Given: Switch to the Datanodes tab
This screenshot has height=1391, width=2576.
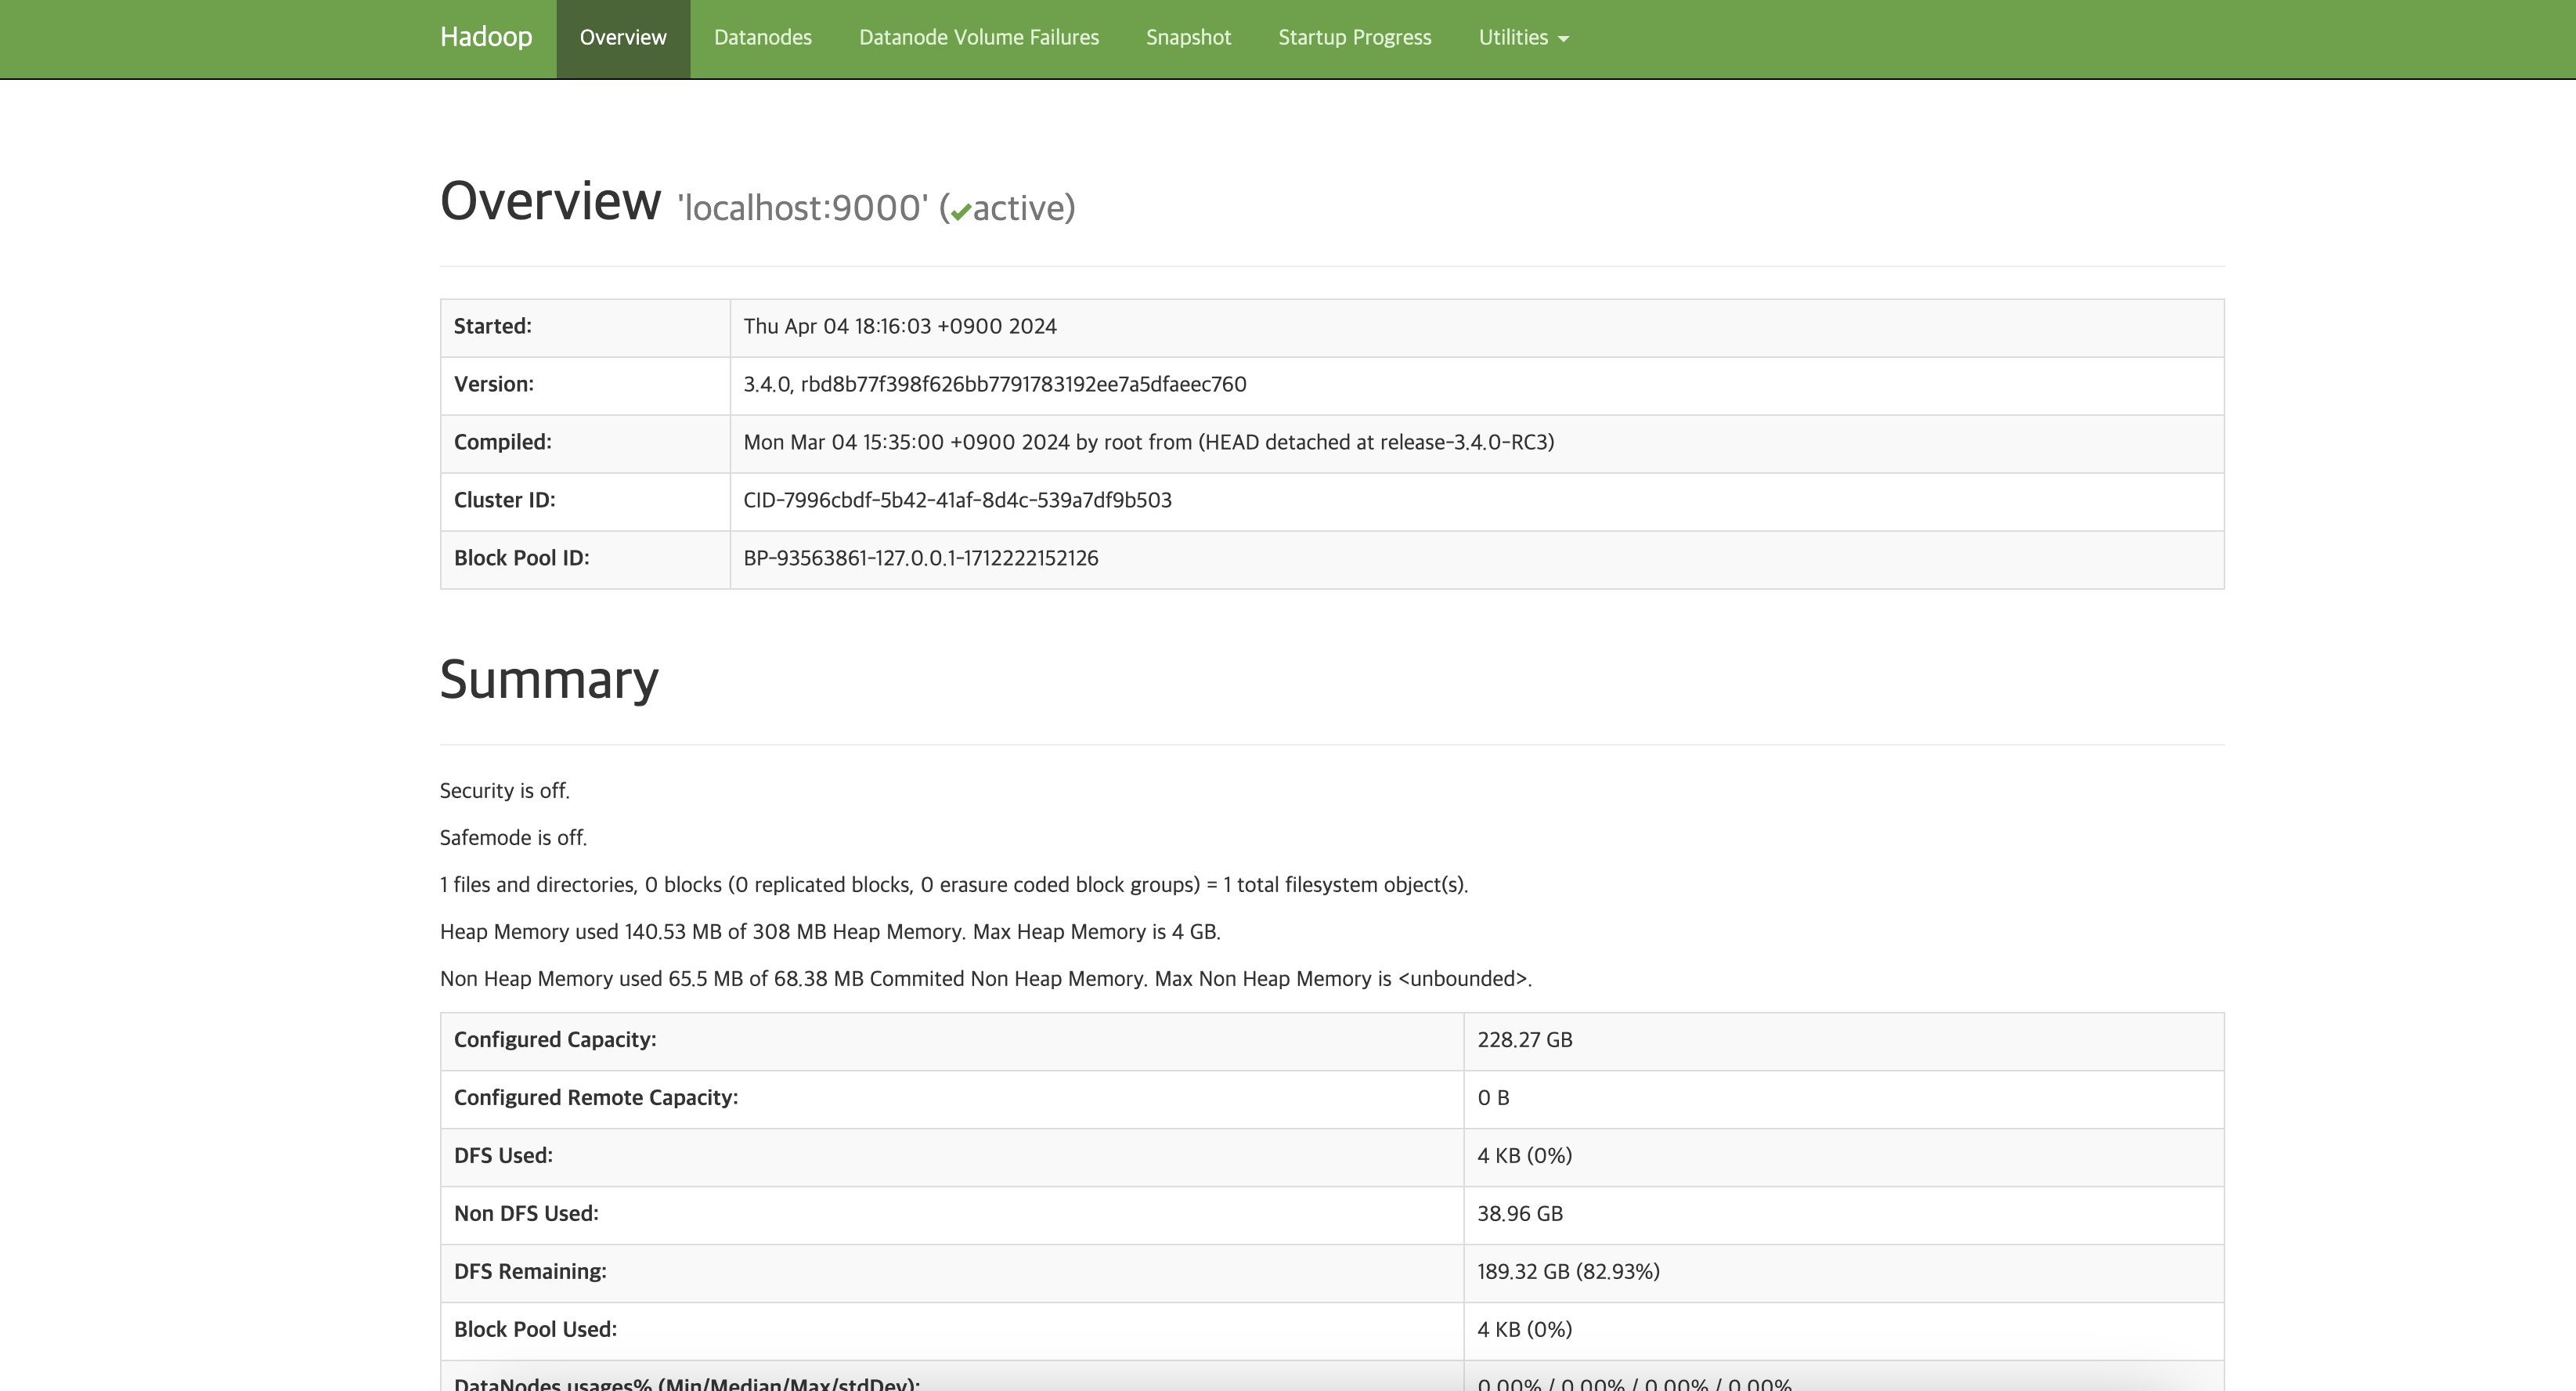Looking at the screenshot, I should (762, 38).
